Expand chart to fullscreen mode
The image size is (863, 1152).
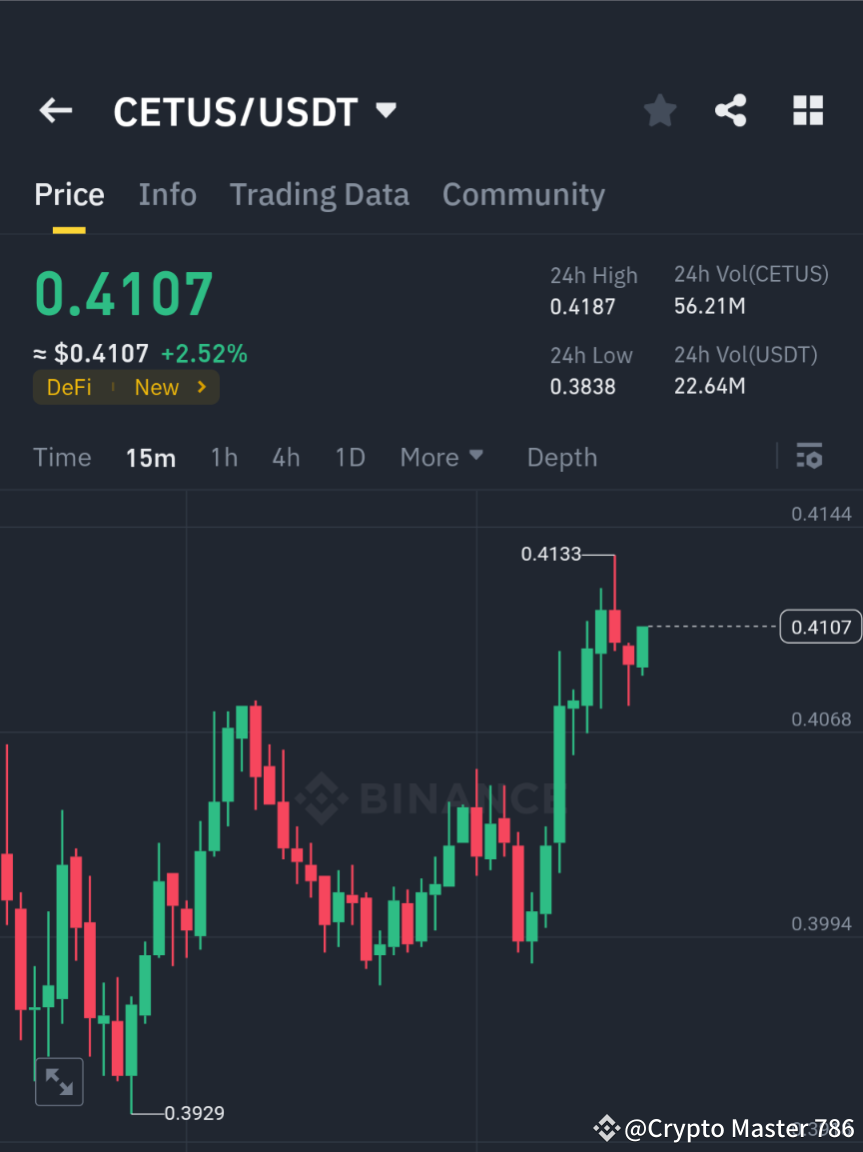(59, 1081)
